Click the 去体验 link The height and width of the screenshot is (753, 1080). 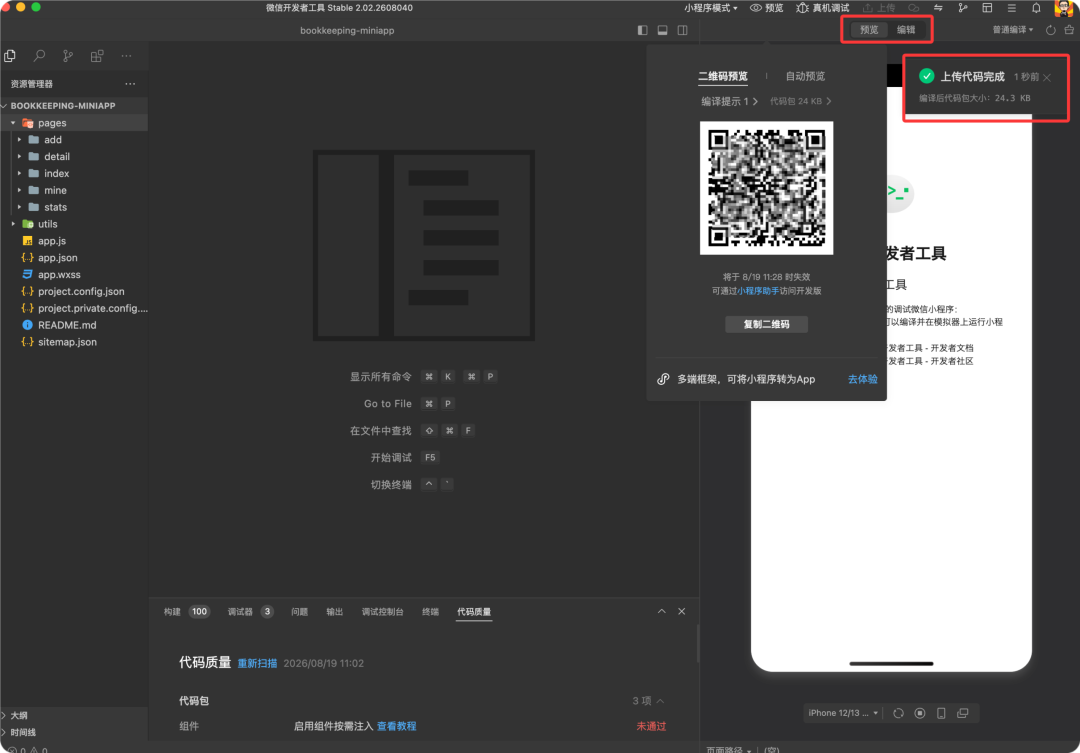862,379
